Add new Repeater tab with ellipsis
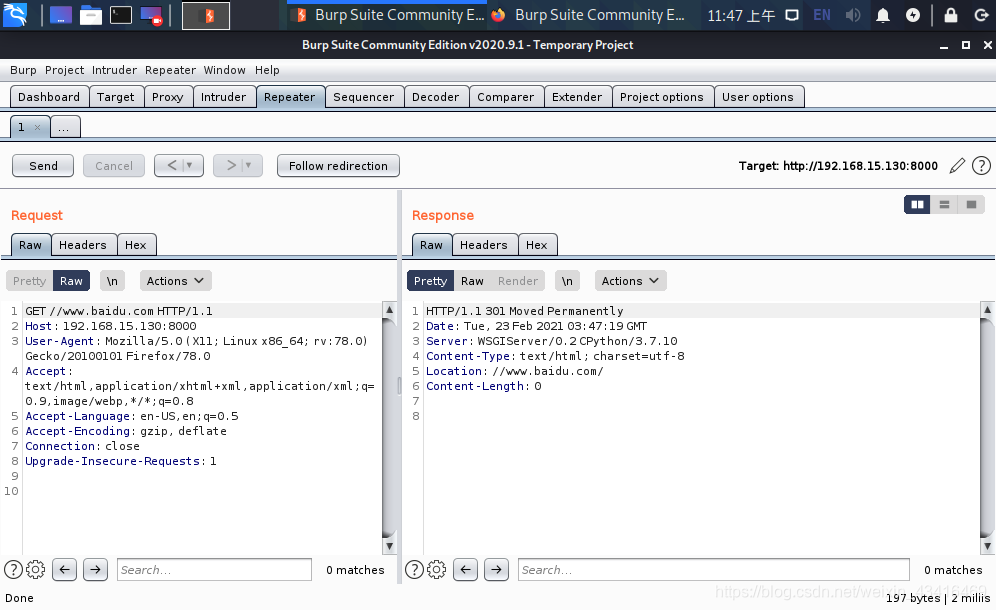 coord(64,127)
